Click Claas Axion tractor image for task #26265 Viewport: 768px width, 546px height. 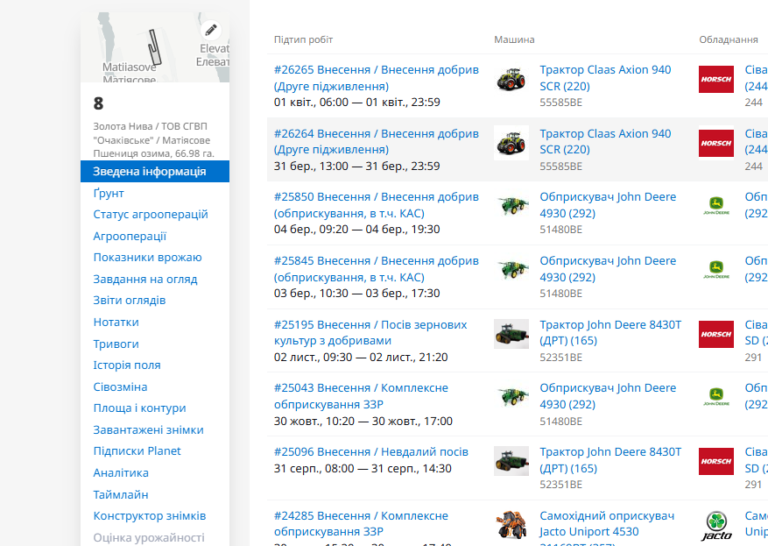(511, 80)
